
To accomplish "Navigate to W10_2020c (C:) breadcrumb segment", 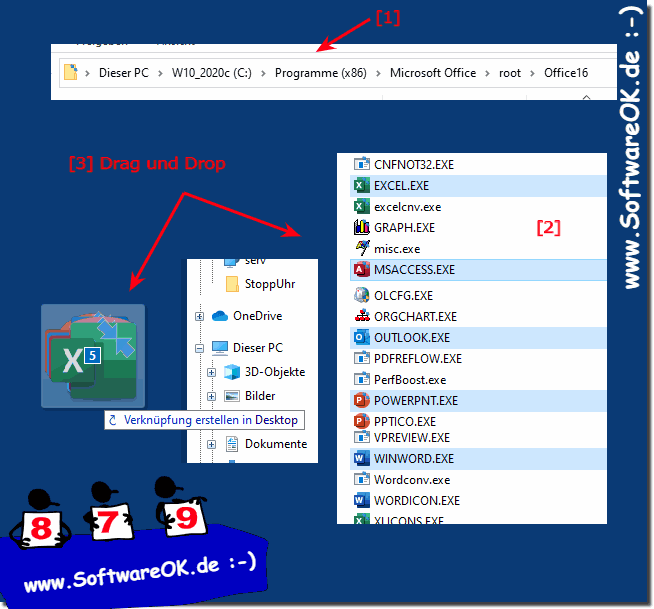I will click(x=212, y=73).
